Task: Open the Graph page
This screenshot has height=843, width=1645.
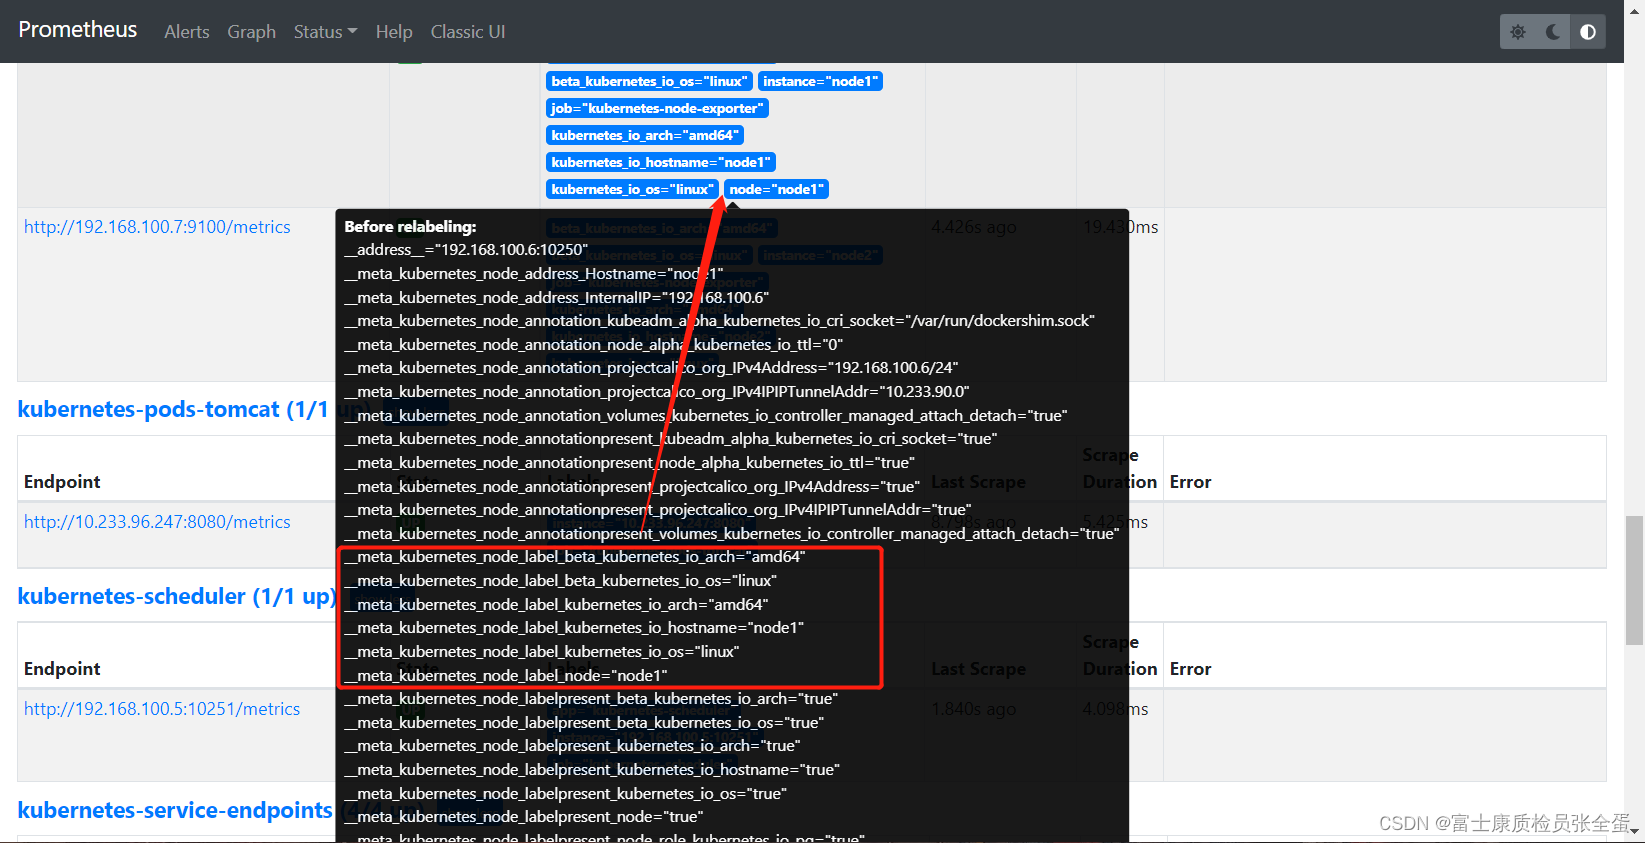Action: 251,32
